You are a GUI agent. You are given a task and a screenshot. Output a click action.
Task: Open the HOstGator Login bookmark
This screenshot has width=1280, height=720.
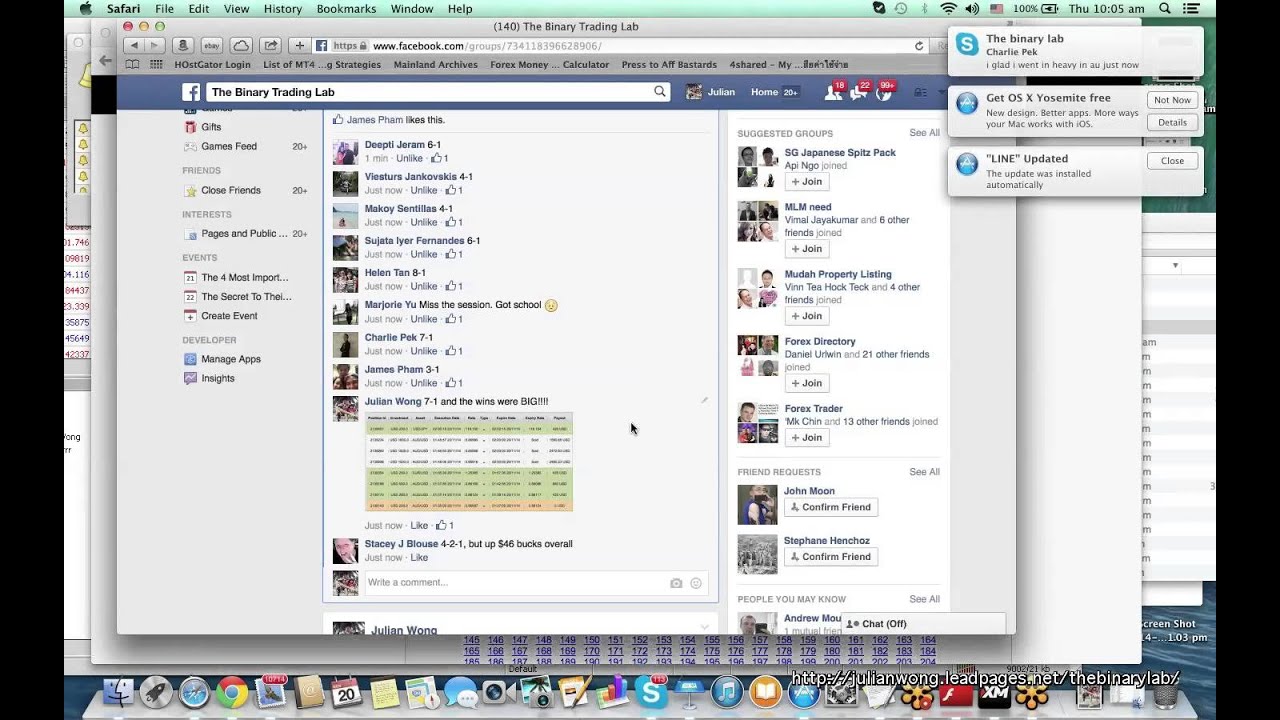click(x=212, y=64)
